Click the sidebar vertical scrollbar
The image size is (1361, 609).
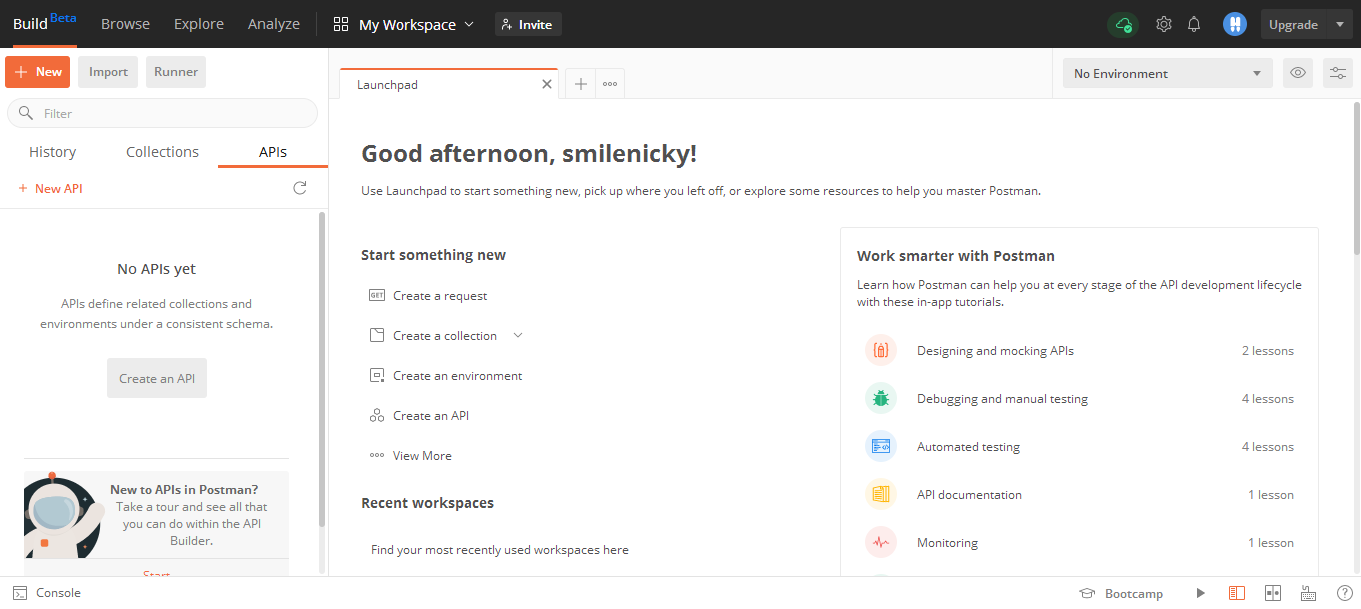click(322, 370)
